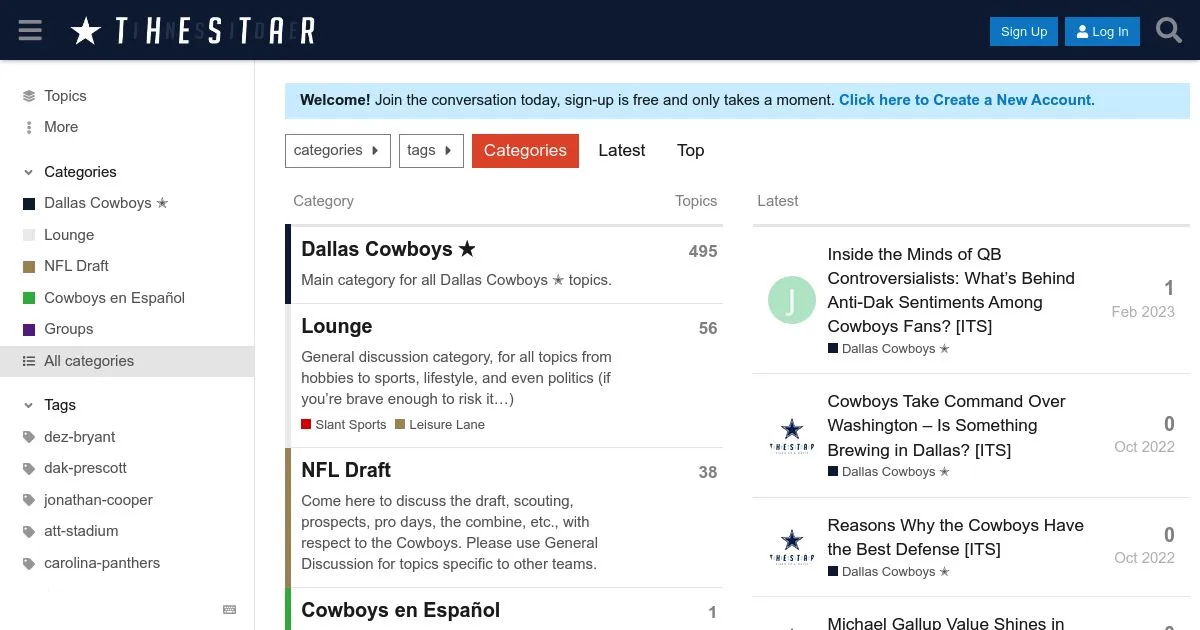Screen dimensions: 1200x630
Task: Click the Sign Up button
Action: coord(1024,31)
